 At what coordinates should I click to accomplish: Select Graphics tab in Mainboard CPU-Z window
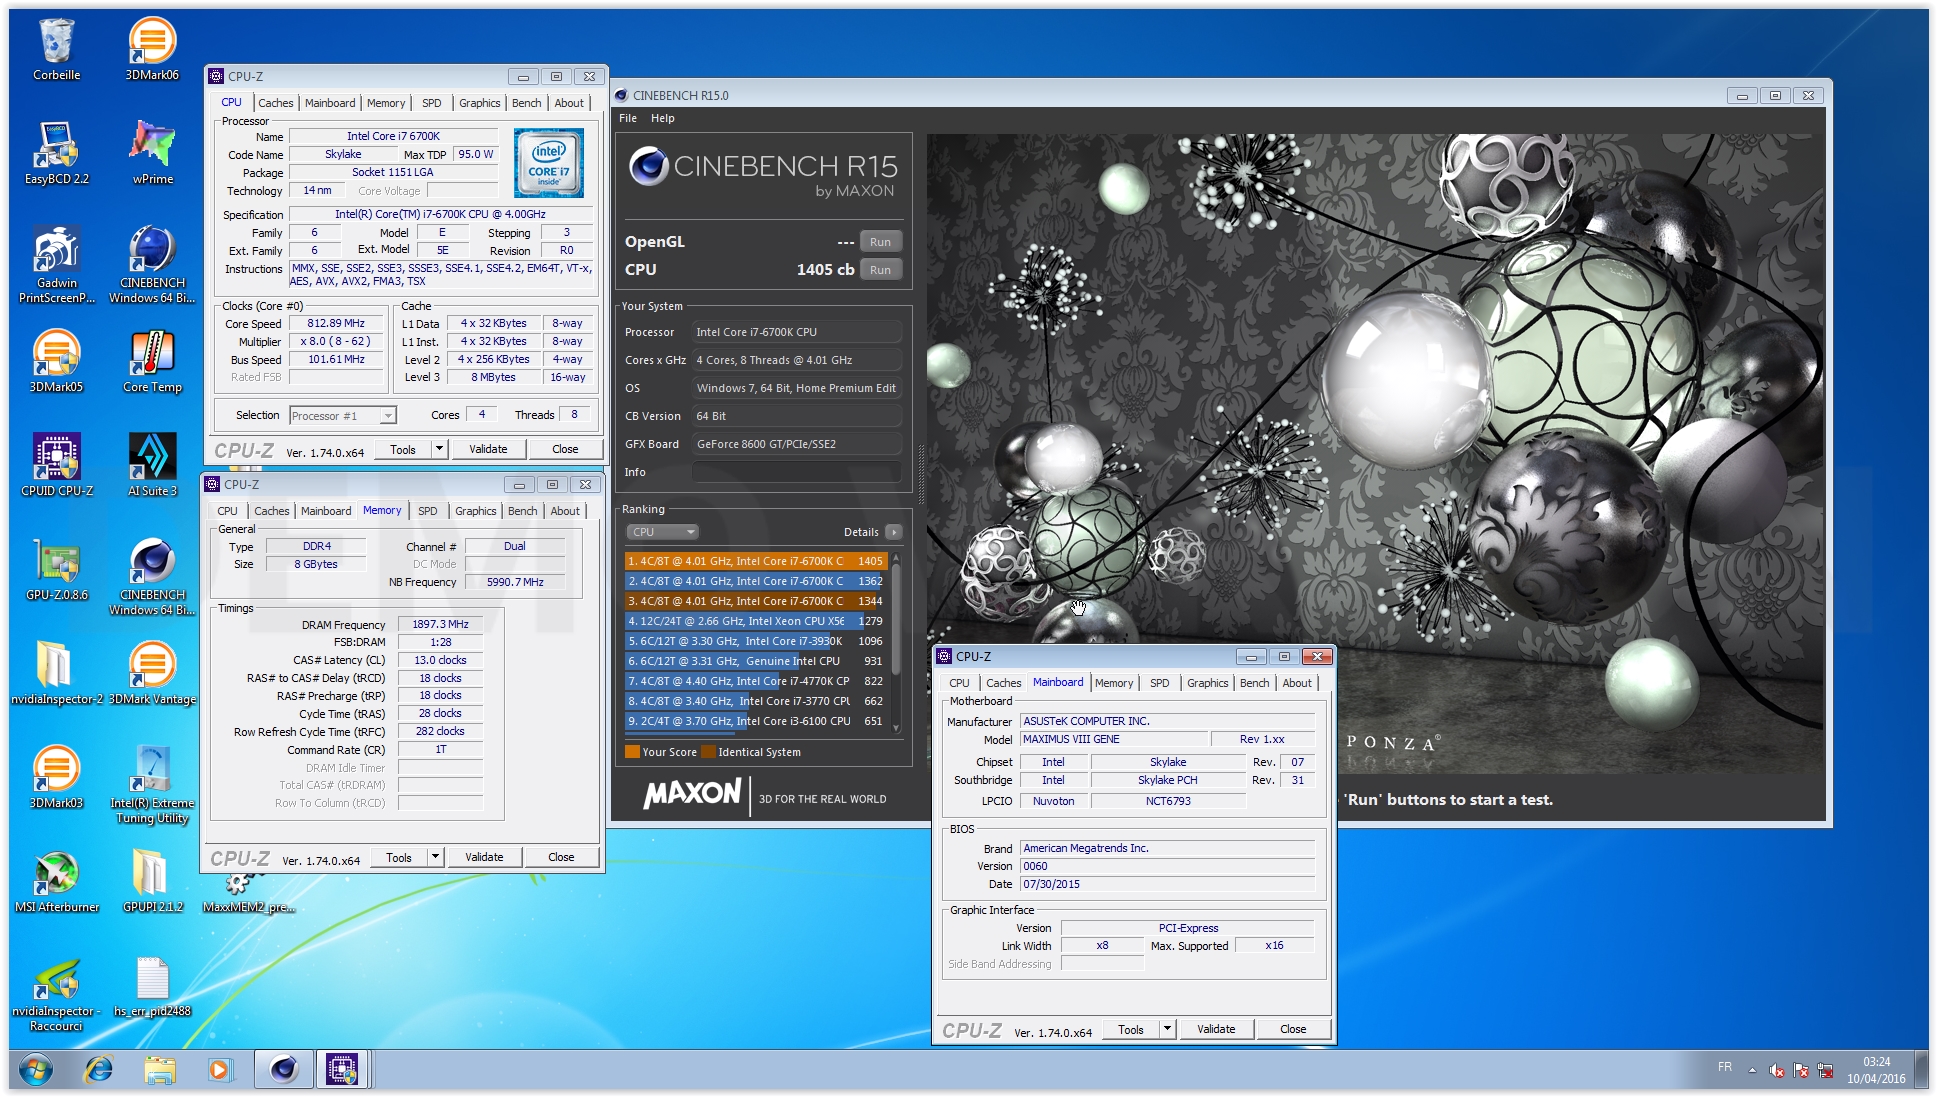1208,683
